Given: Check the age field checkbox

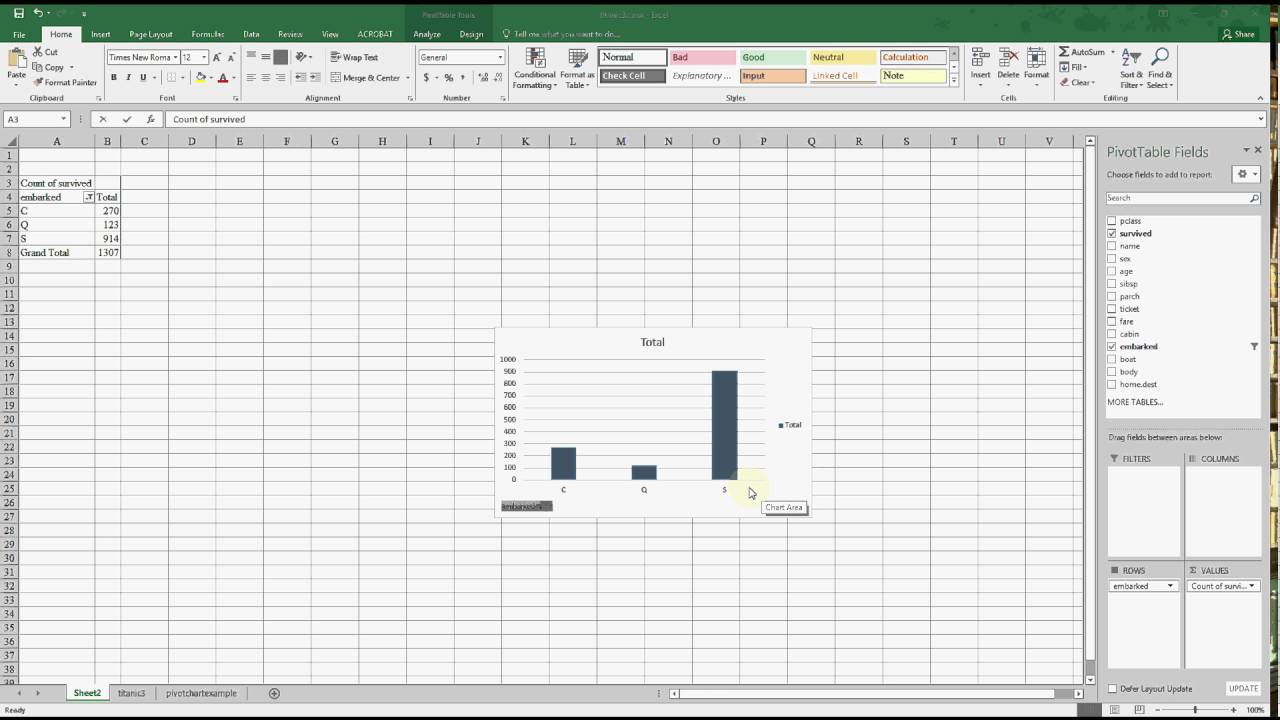Looking at the screenshot, I should pos(1111,271).
